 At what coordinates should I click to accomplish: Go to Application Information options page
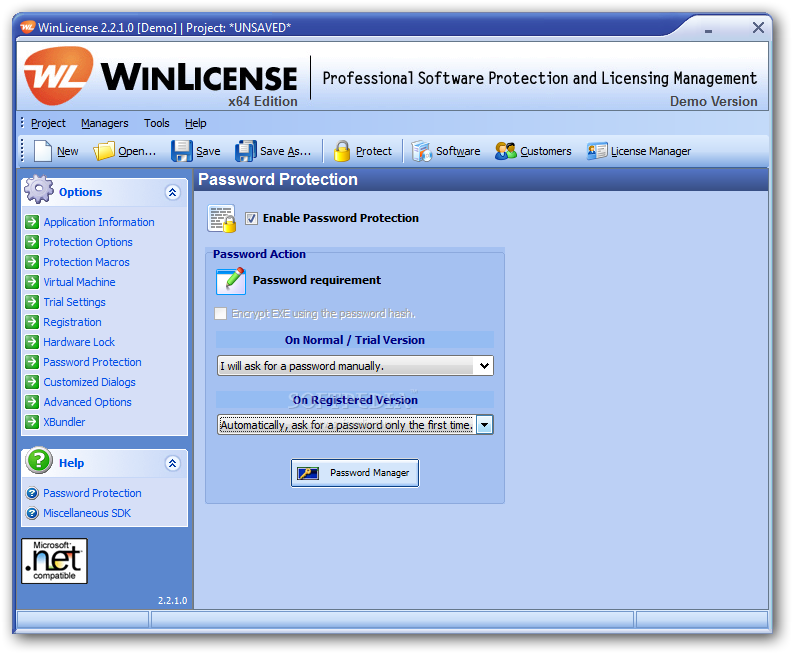click(x=99, y=222)
